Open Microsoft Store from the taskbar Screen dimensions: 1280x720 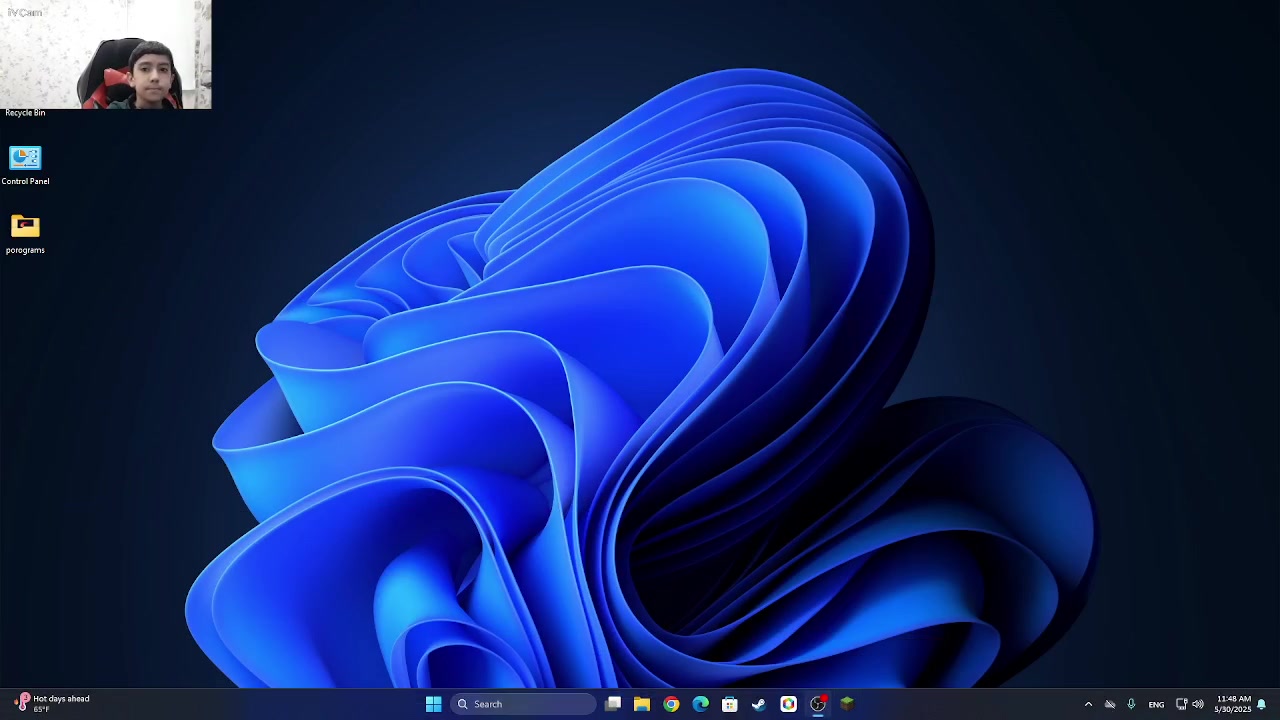tap(730, 704)
